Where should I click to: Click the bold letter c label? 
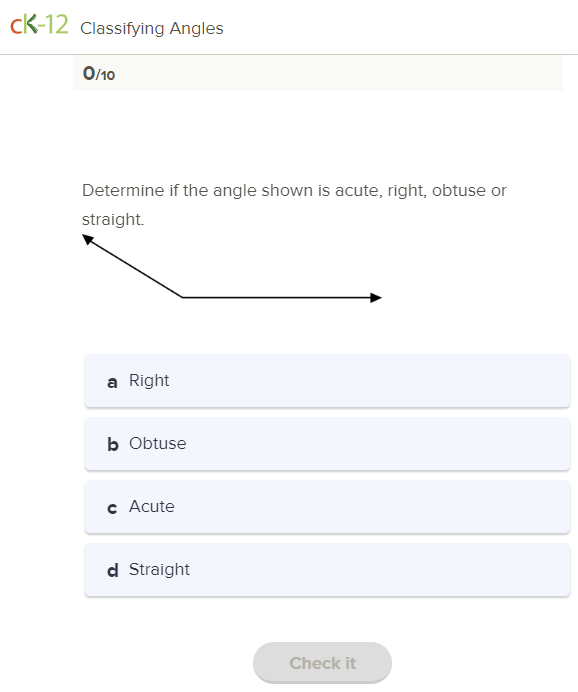coord(112,509)
